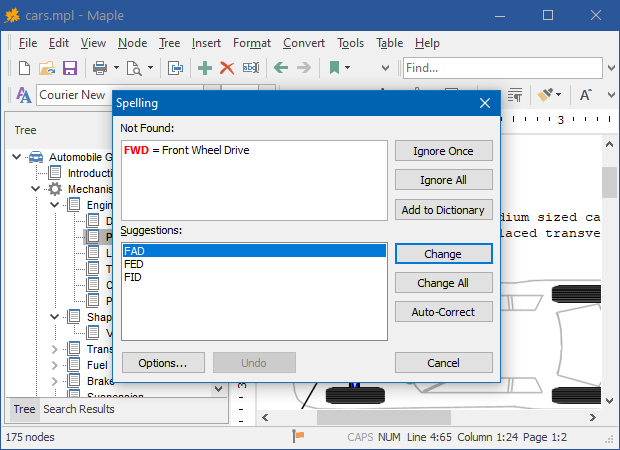Click Add to Dictionary button
Screen dimensions: 620x450
(443, 210)
